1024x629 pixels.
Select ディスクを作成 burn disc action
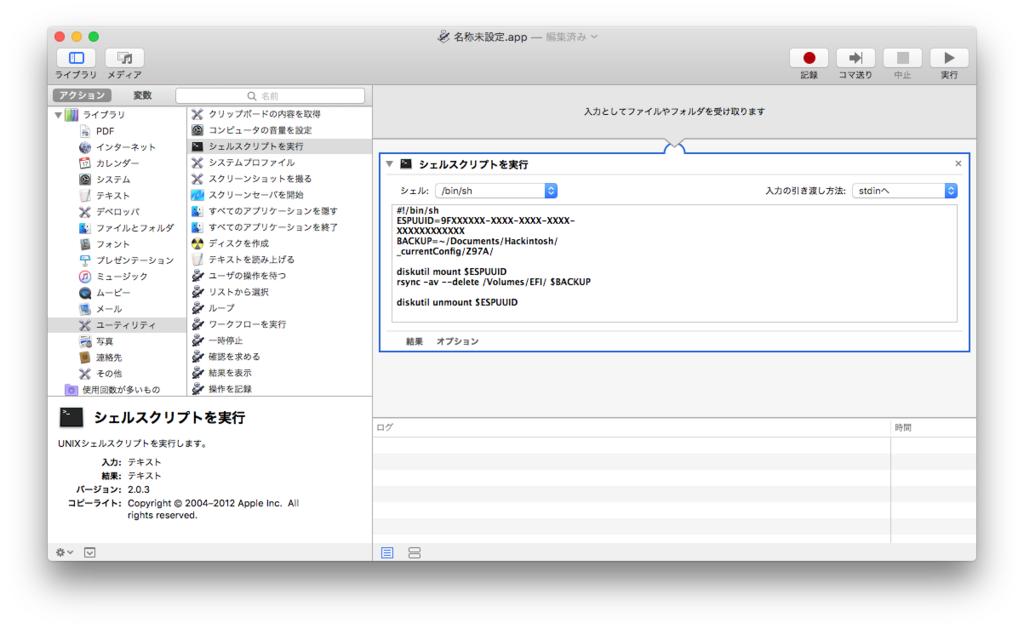[280, 244]
